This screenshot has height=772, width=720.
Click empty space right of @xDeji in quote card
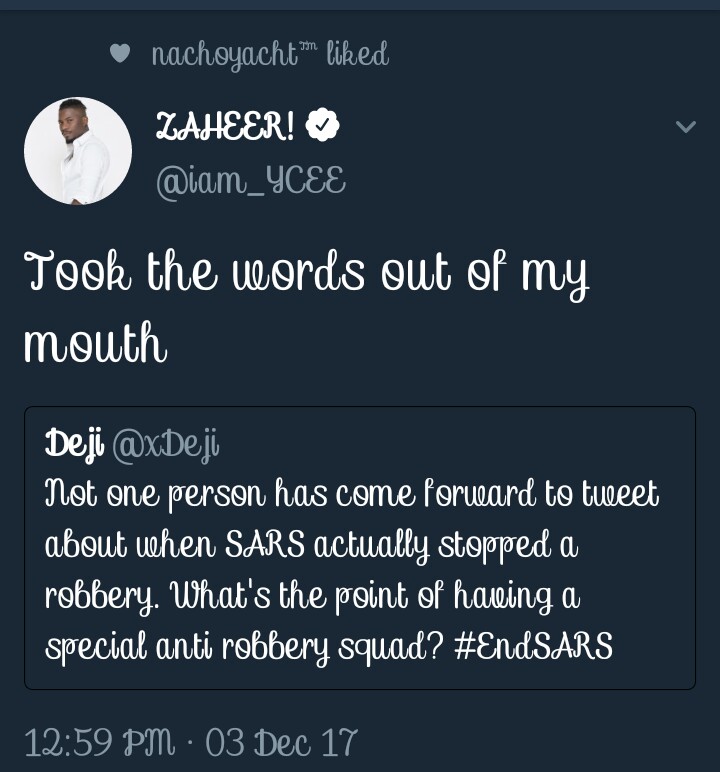[450, 444]
